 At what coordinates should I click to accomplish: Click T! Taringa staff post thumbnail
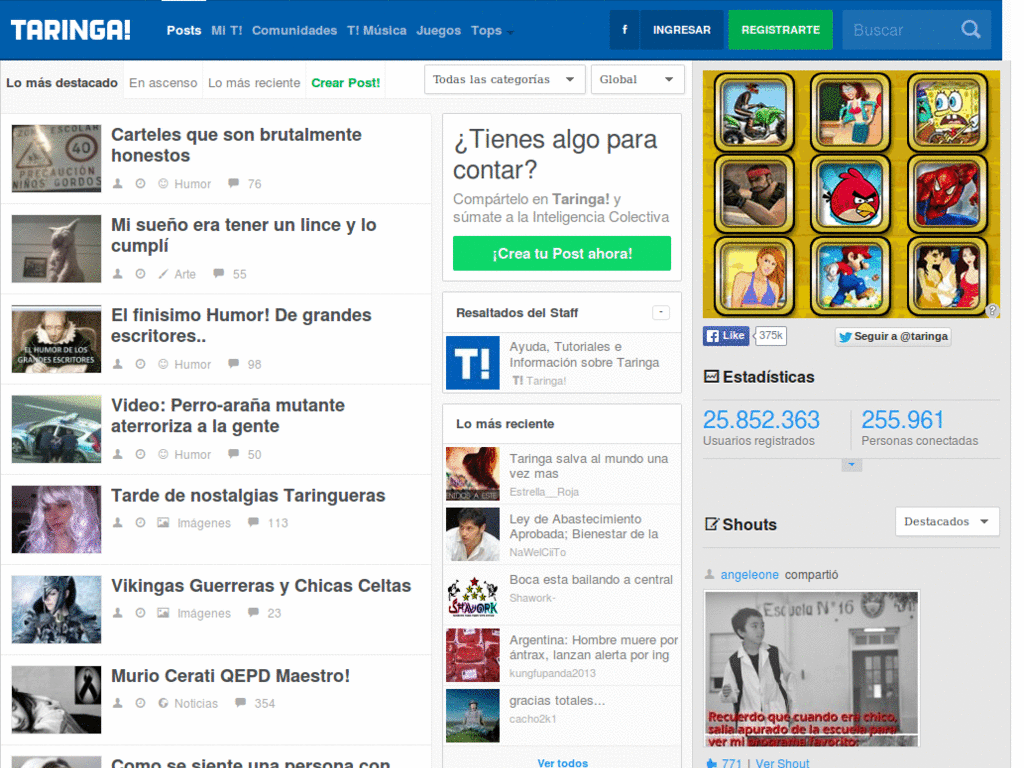(473, 362)
